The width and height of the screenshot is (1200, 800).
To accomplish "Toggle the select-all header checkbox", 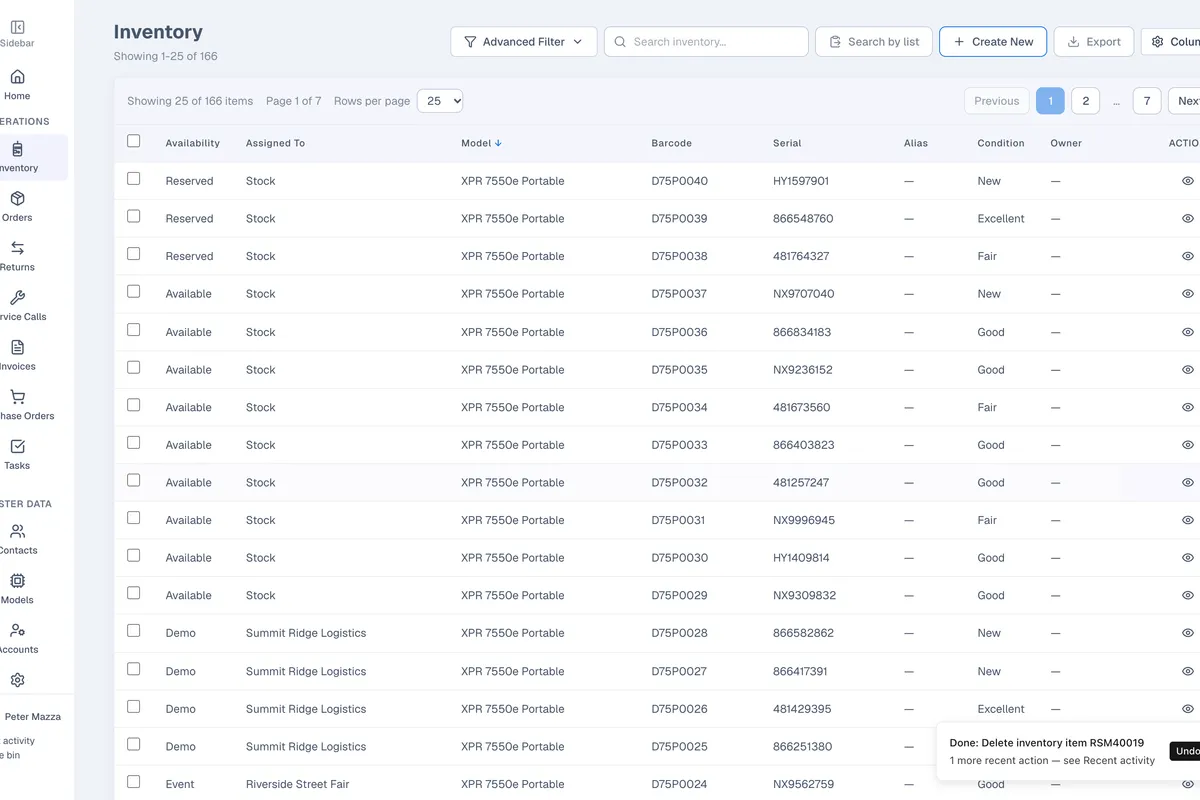I will coord(134,141).
